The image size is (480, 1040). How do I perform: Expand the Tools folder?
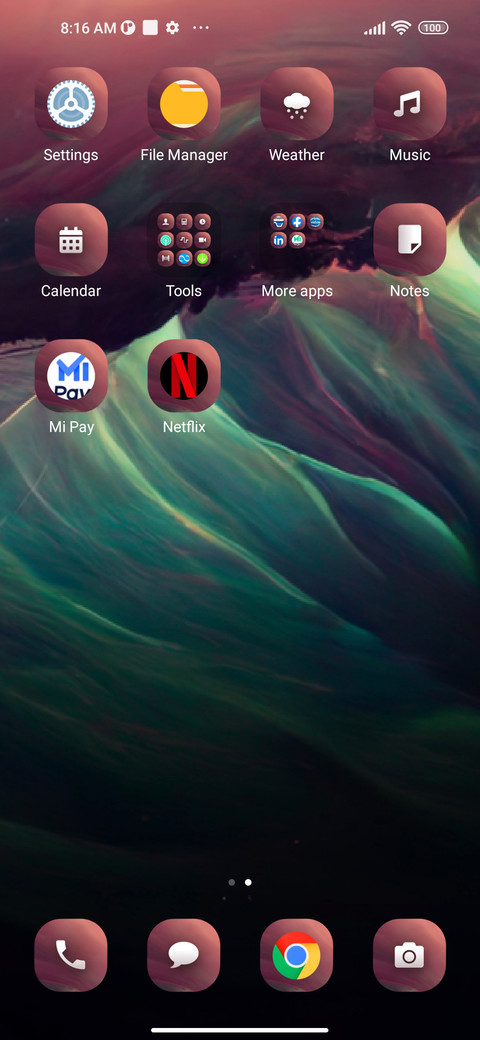[x=184, y=240]
